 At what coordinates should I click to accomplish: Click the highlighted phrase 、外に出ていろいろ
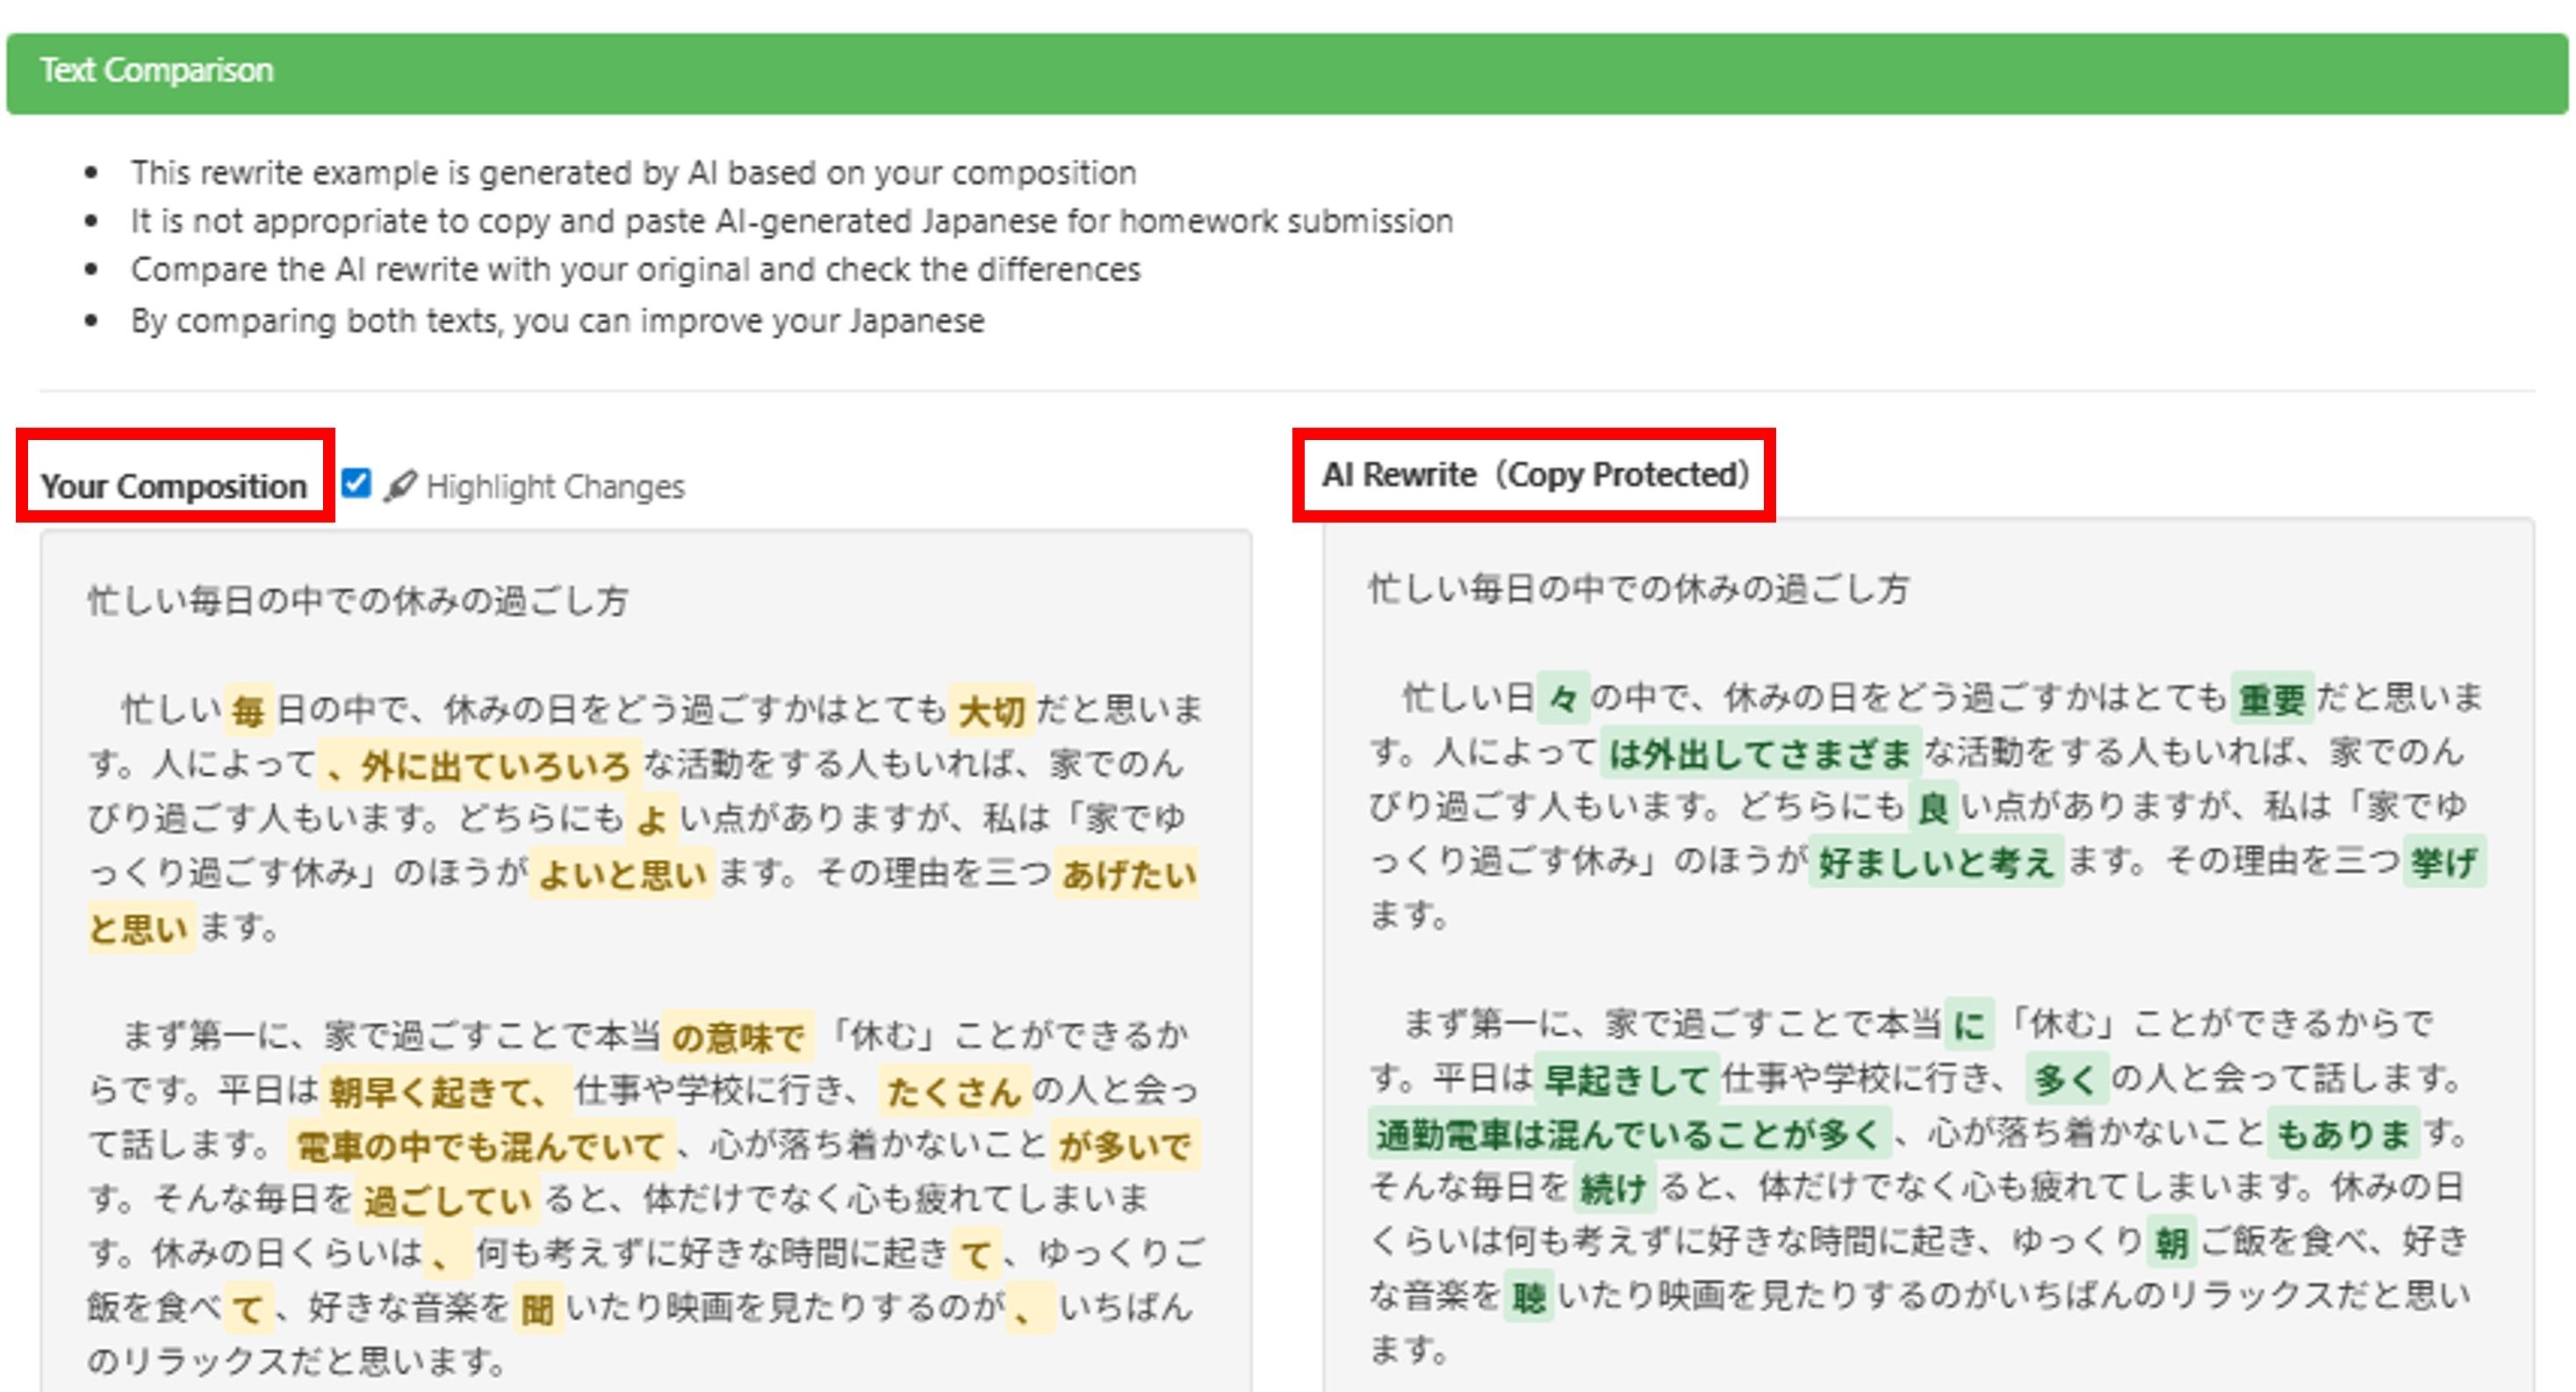pos(480,766)
